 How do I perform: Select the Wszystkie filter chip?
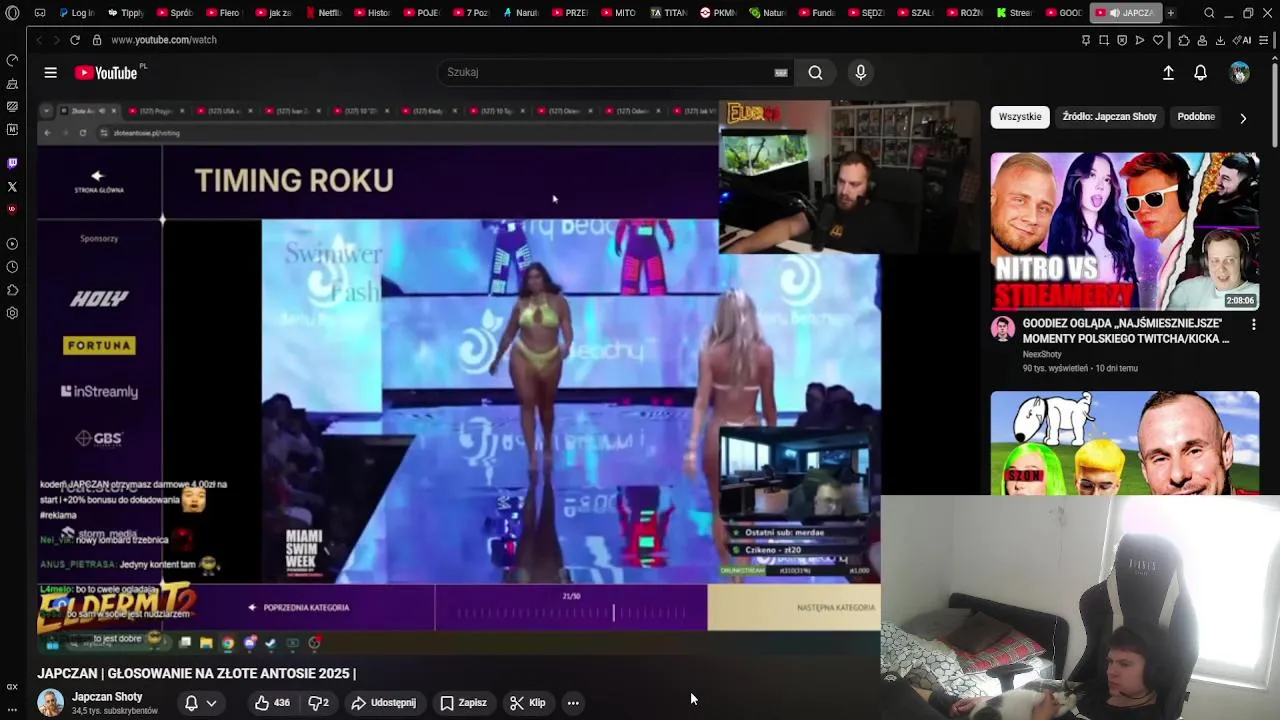point(1020,117)
